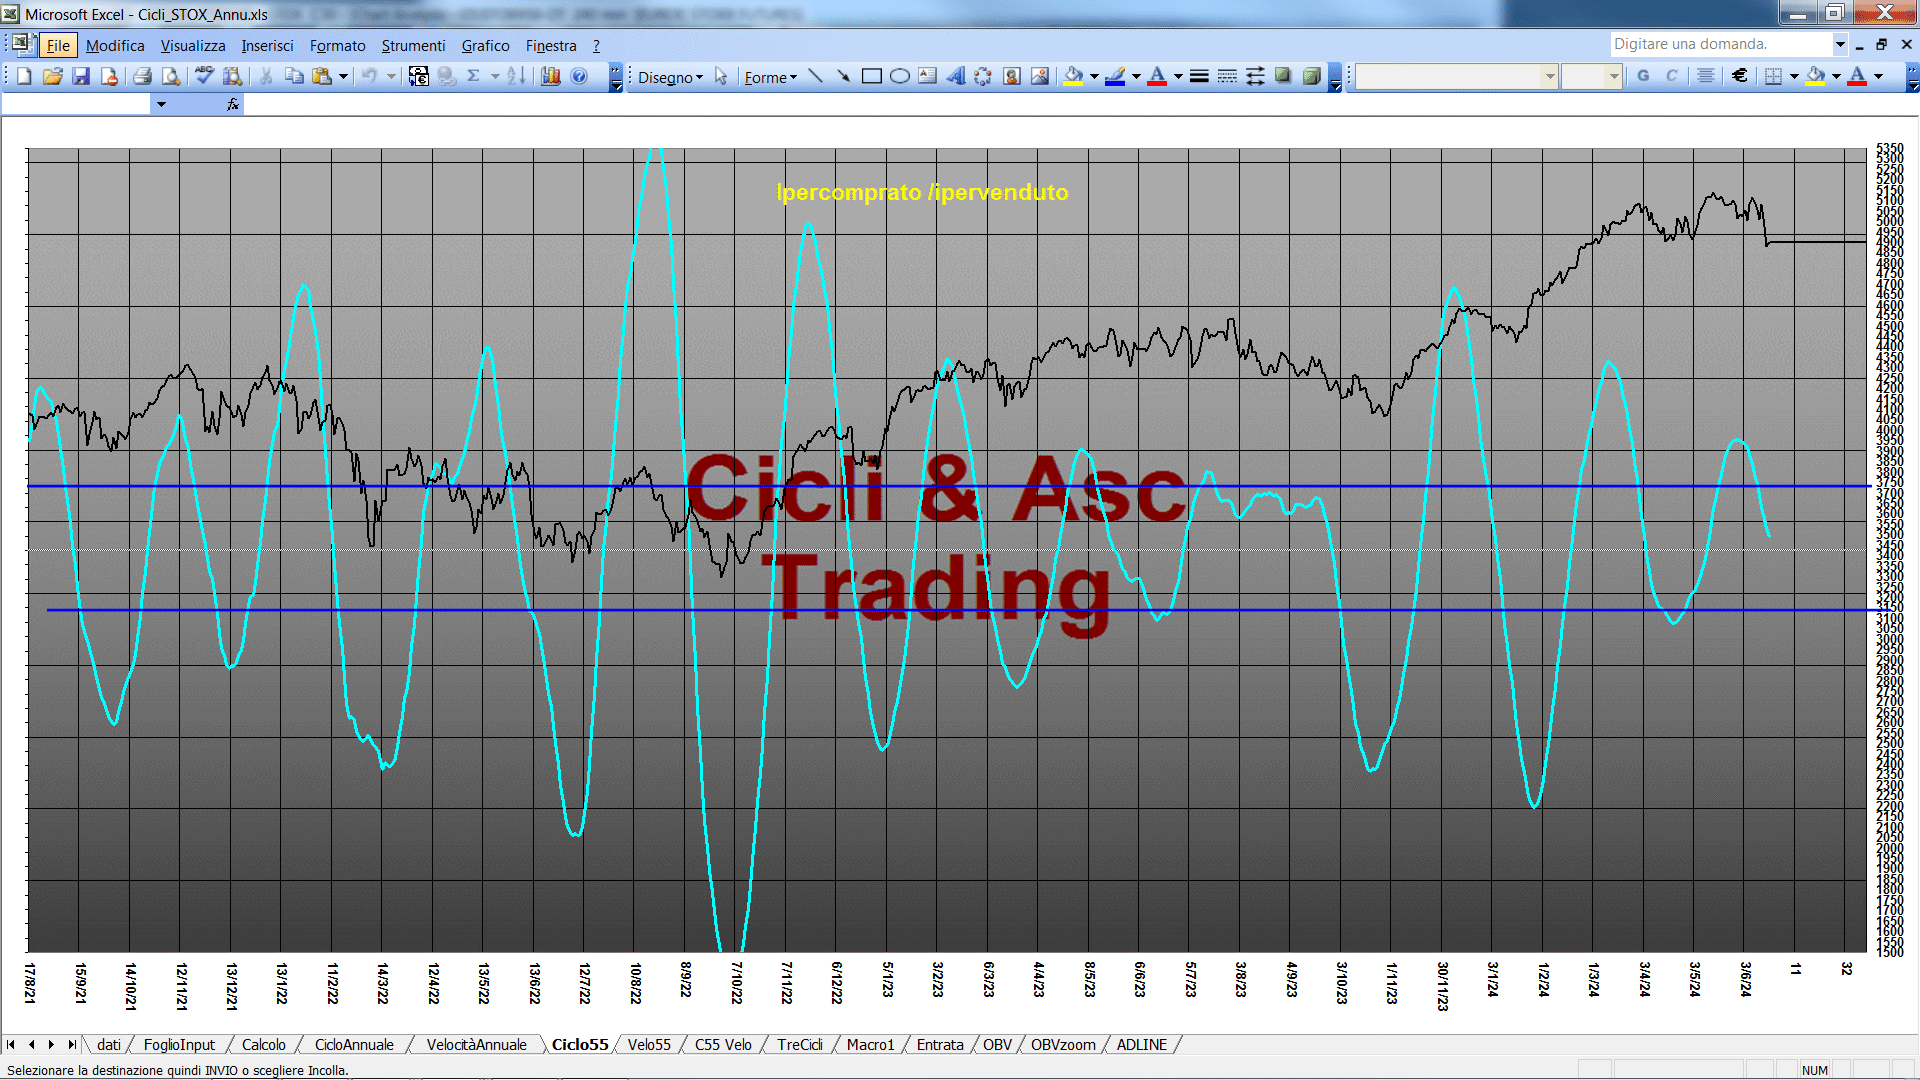
Task: Toggle bold G formatting button
Action: pyautogui.click(x=1643, y=76)
